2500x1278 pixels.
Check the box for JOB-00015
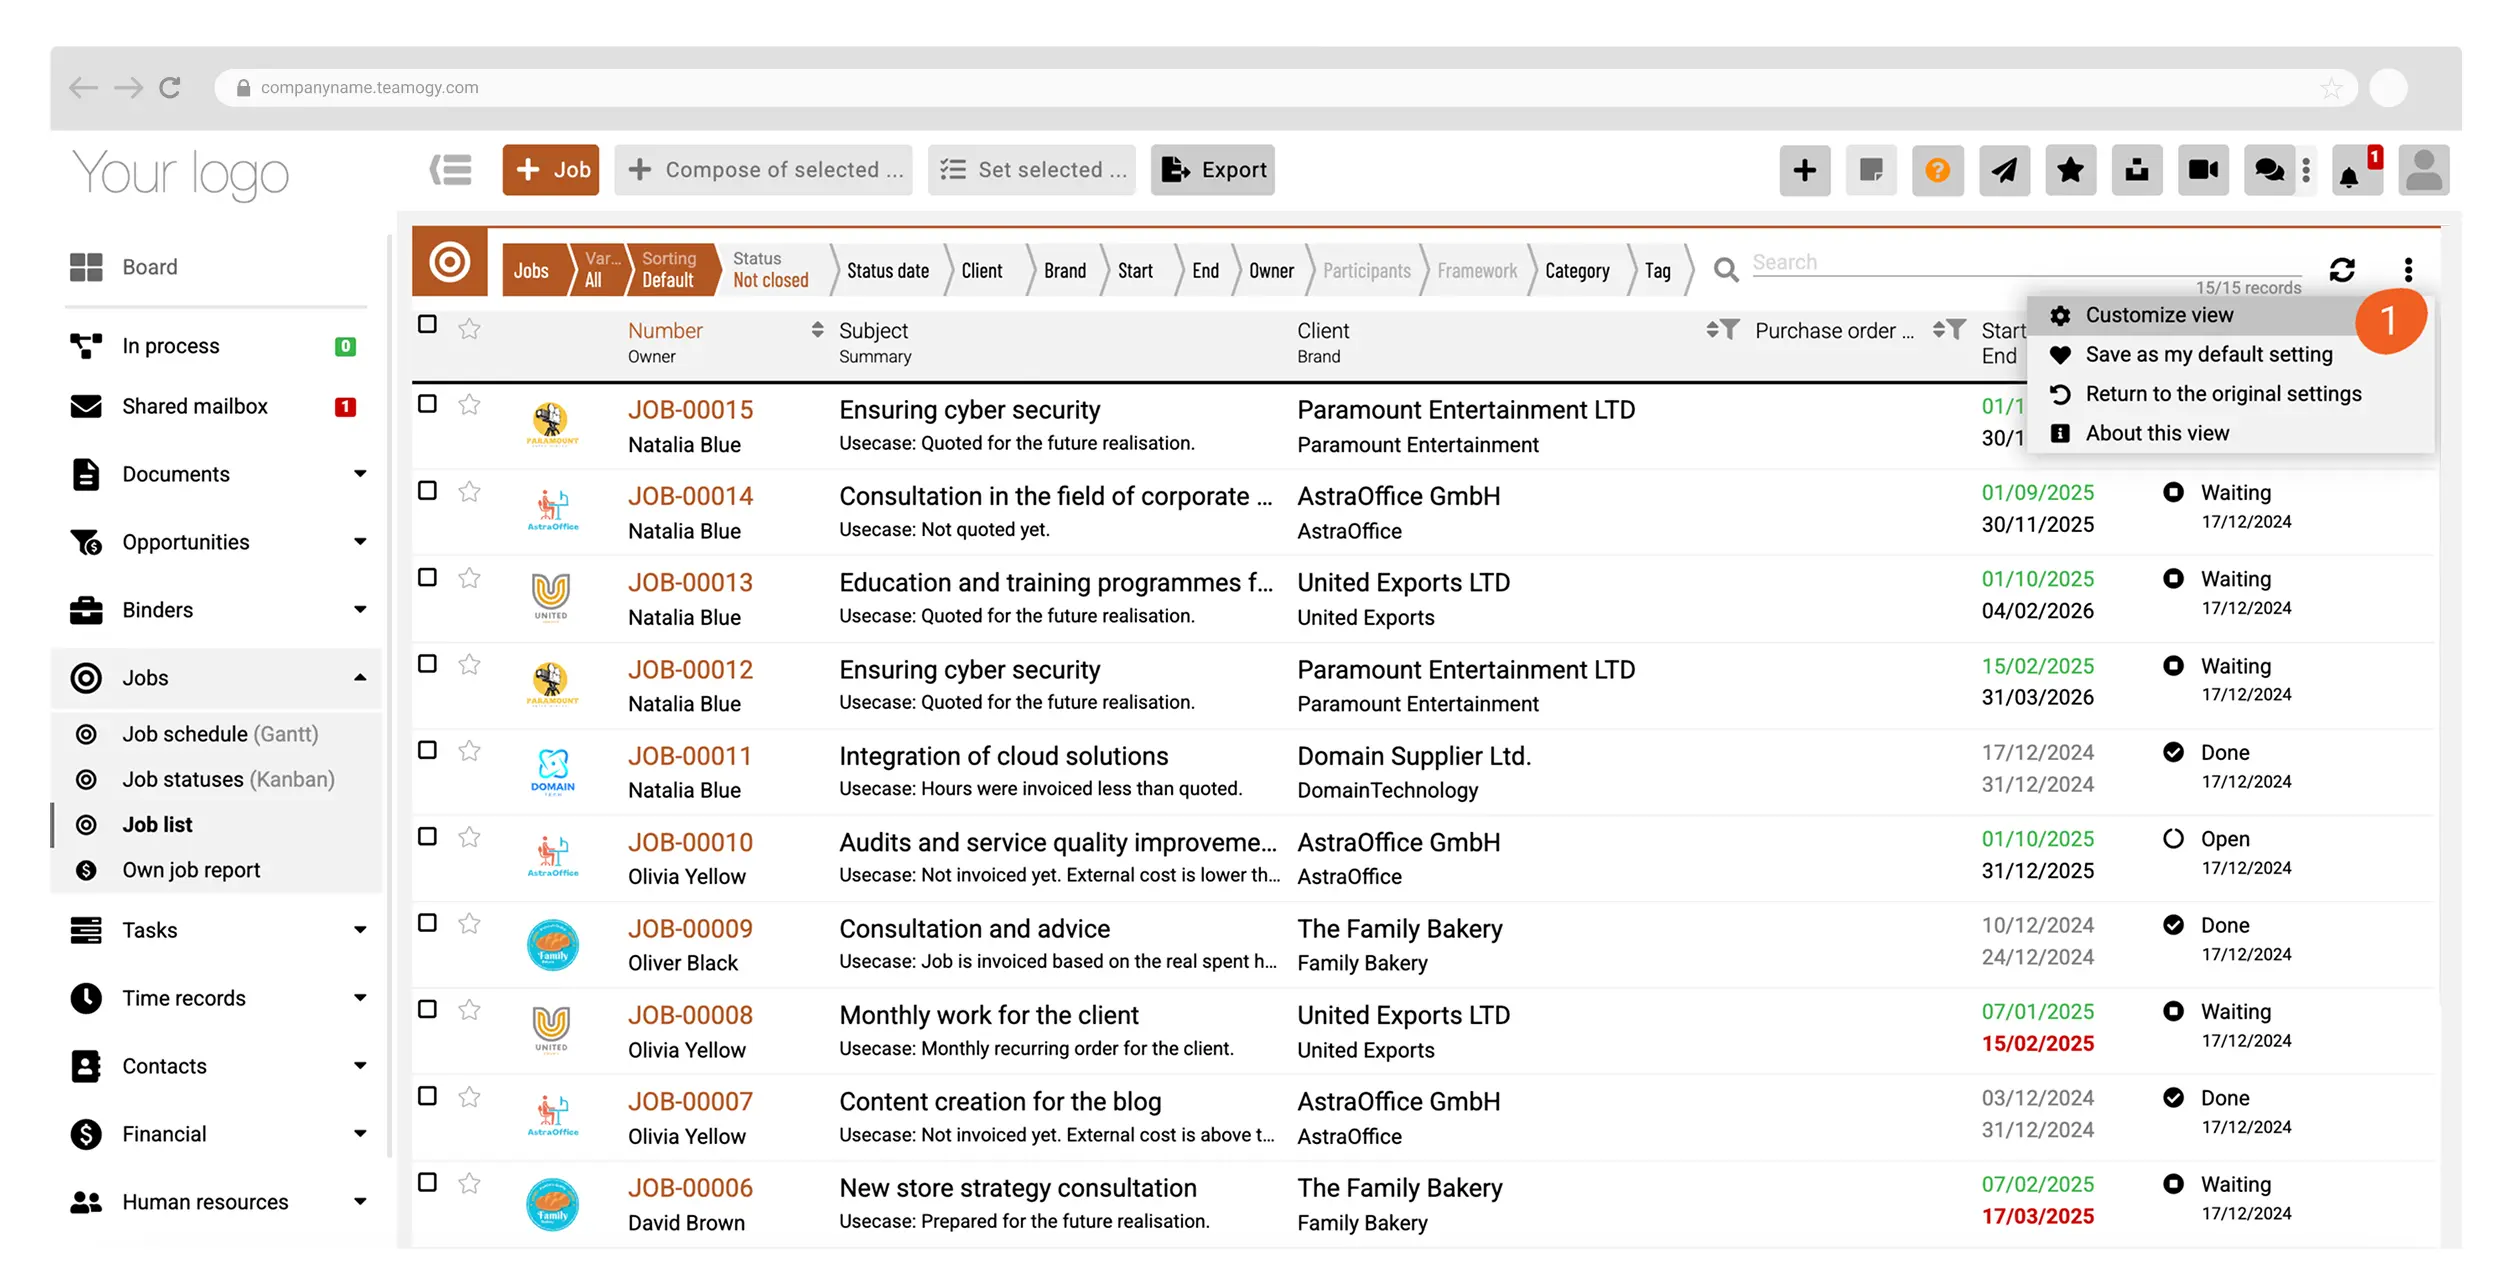coord(427,404)
